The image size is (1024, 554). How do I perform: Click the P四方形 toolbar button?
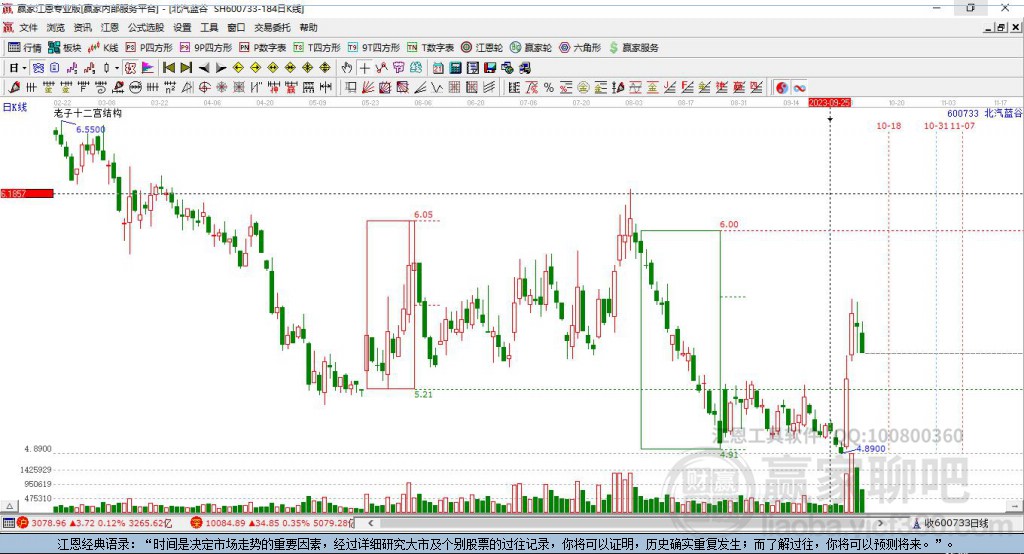150,48
